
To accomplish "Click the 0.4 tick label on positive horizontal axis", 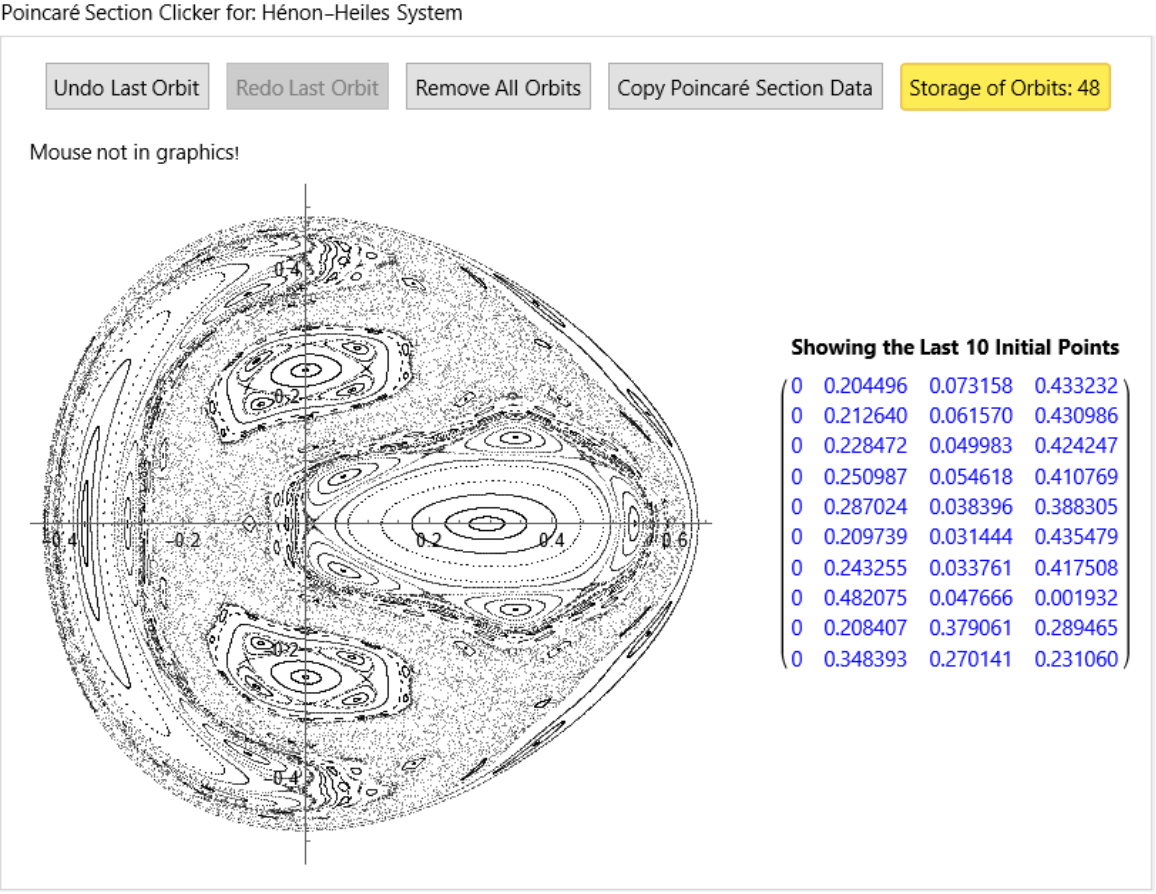I will [551, 540].
